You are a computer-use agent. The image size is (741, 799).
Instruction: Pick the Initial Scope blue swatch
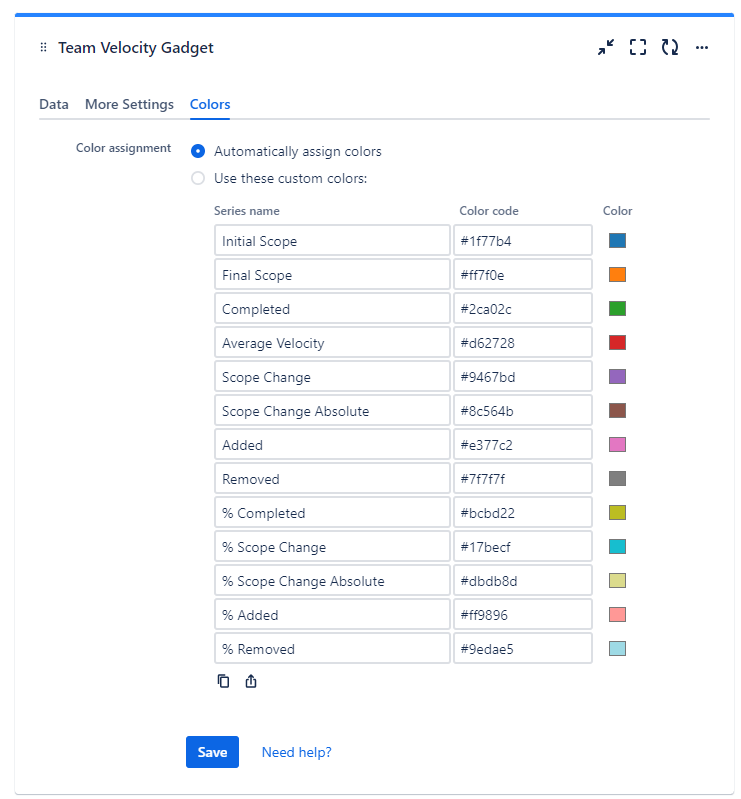click(618, 241)
